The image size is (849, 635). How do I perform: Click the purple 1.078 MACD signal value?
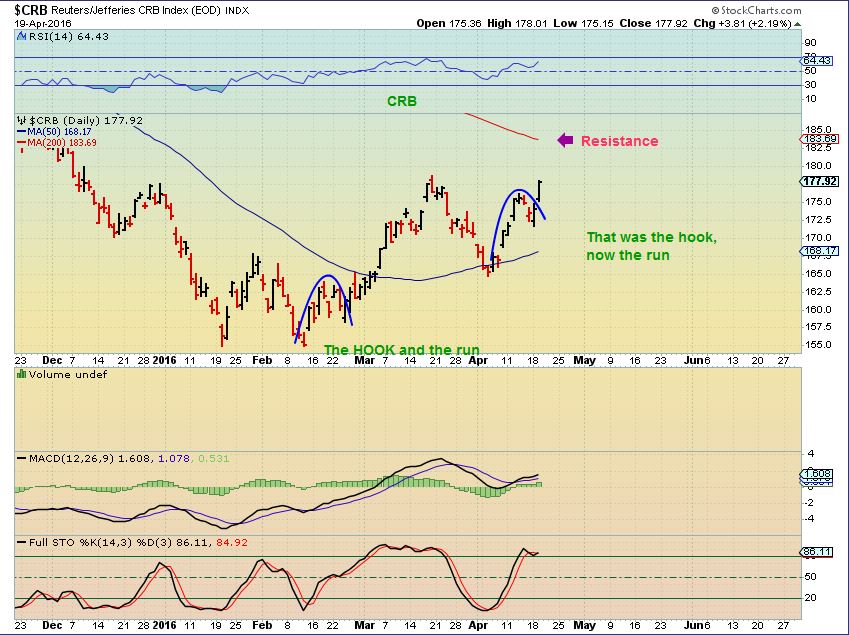(174, 459)
